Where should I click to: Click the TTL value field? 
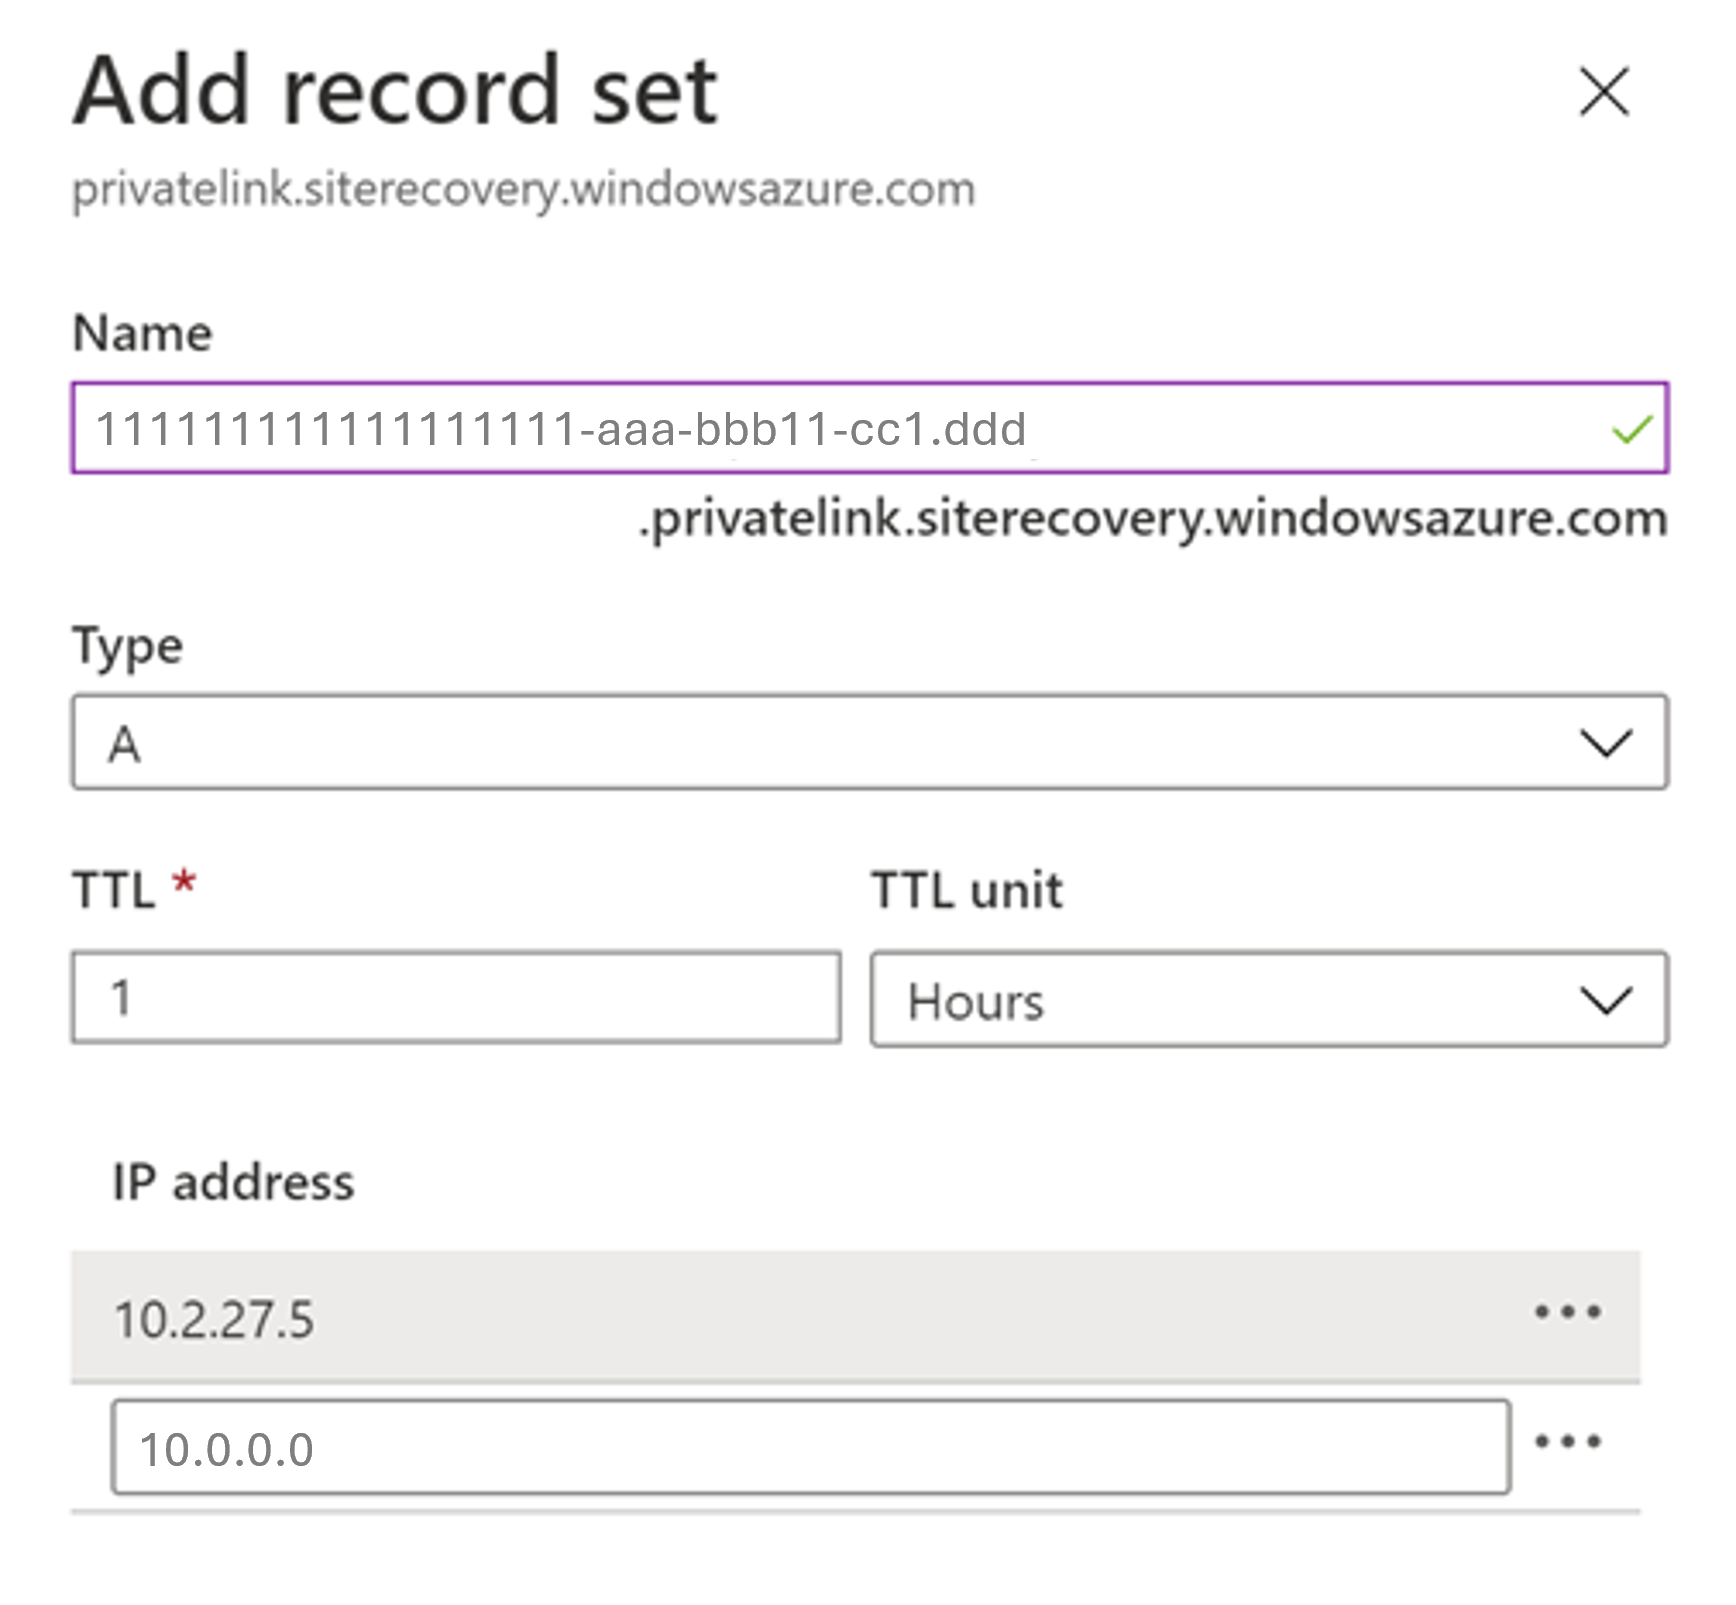456,998
